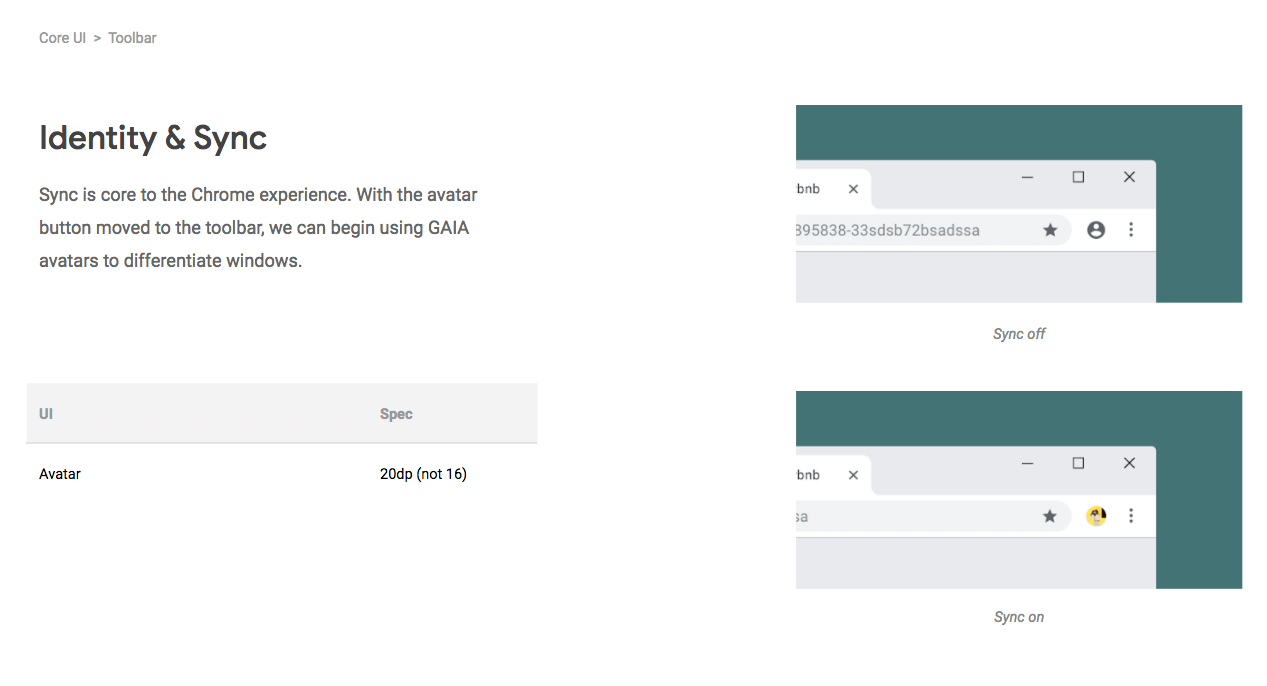The height and width of the screenshot is (686, 1267).
Task: Click the generic avatar icon in Sync off toolbar
Action: tap(1096, 230)
